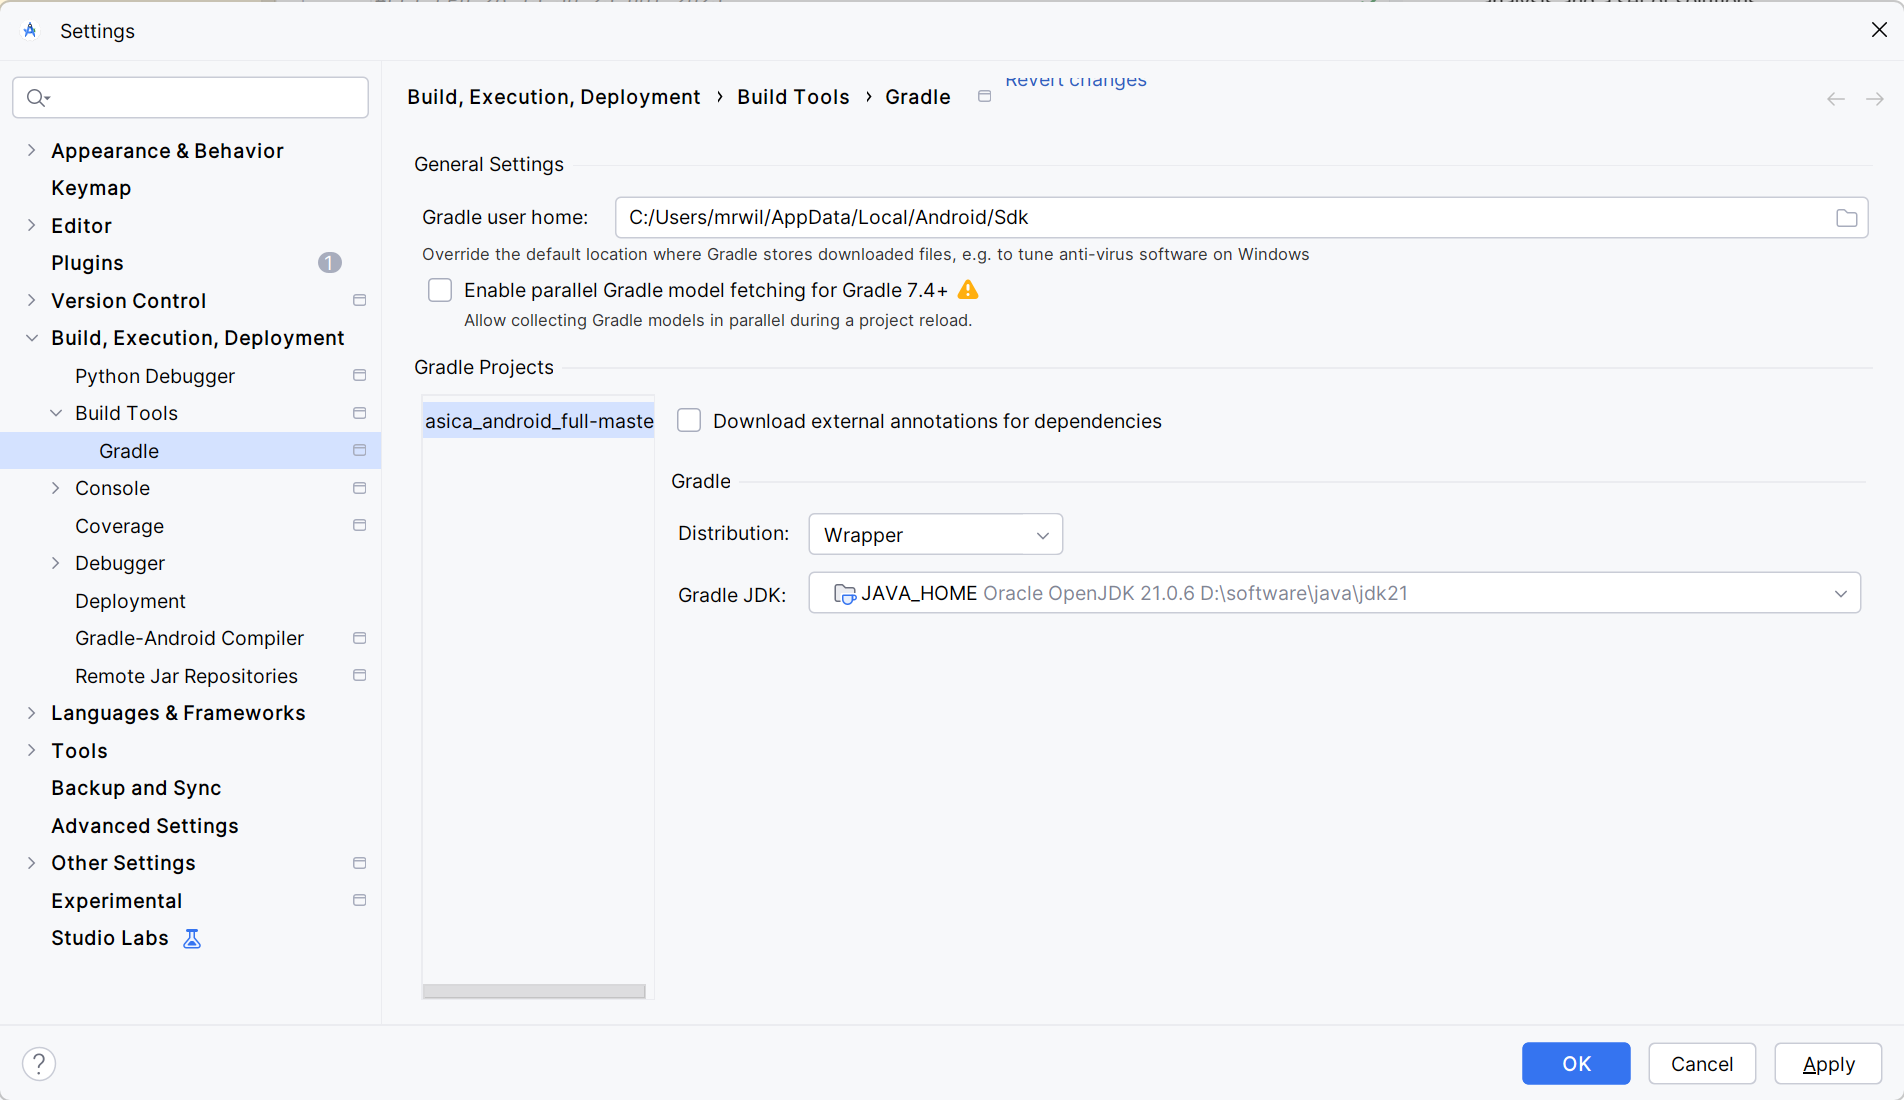Click project-level icon beside Python Debugger
The height and width of the screenshot is (1100, 1904).
coord(360,375)
